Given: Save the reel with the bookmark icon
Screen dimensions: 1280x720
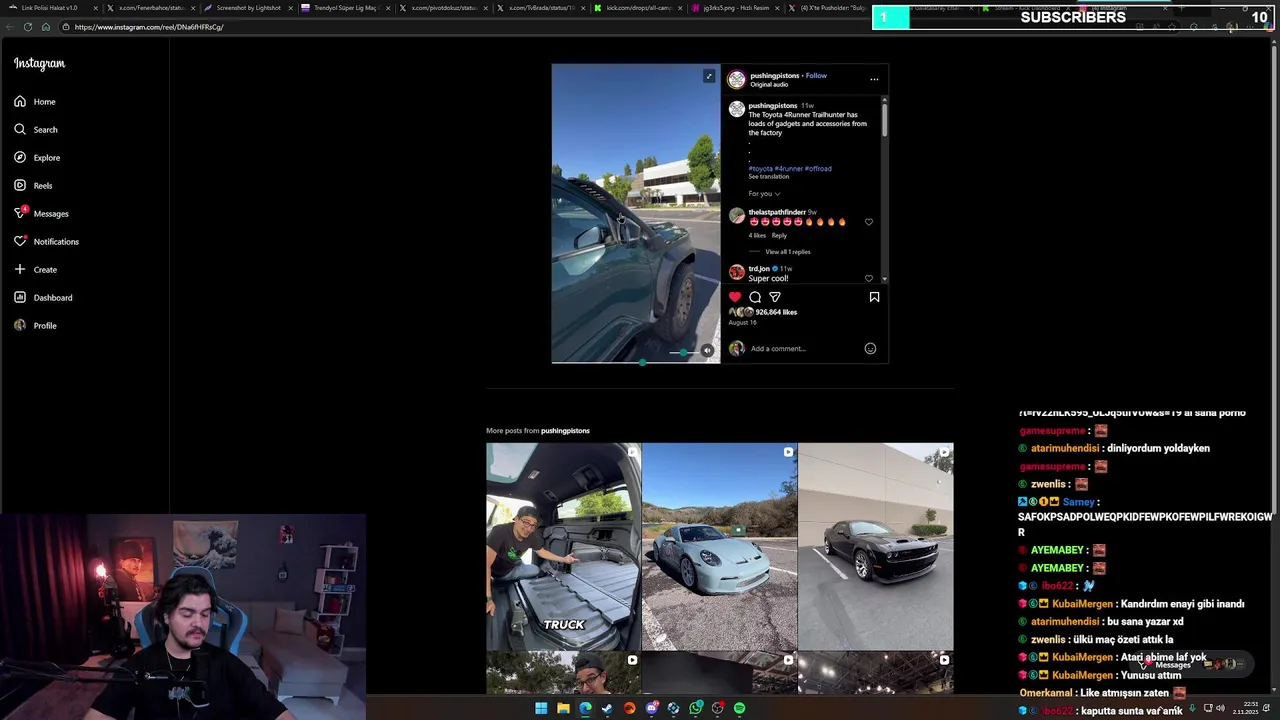Looking at the screenshot, I should click(874, 297).
